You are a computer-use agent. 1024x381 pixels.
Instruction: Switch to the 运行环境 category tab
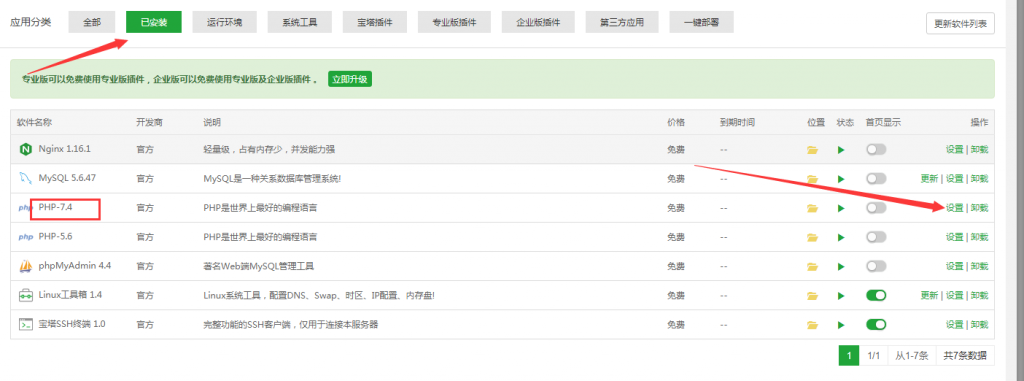[x=225, y=22]
